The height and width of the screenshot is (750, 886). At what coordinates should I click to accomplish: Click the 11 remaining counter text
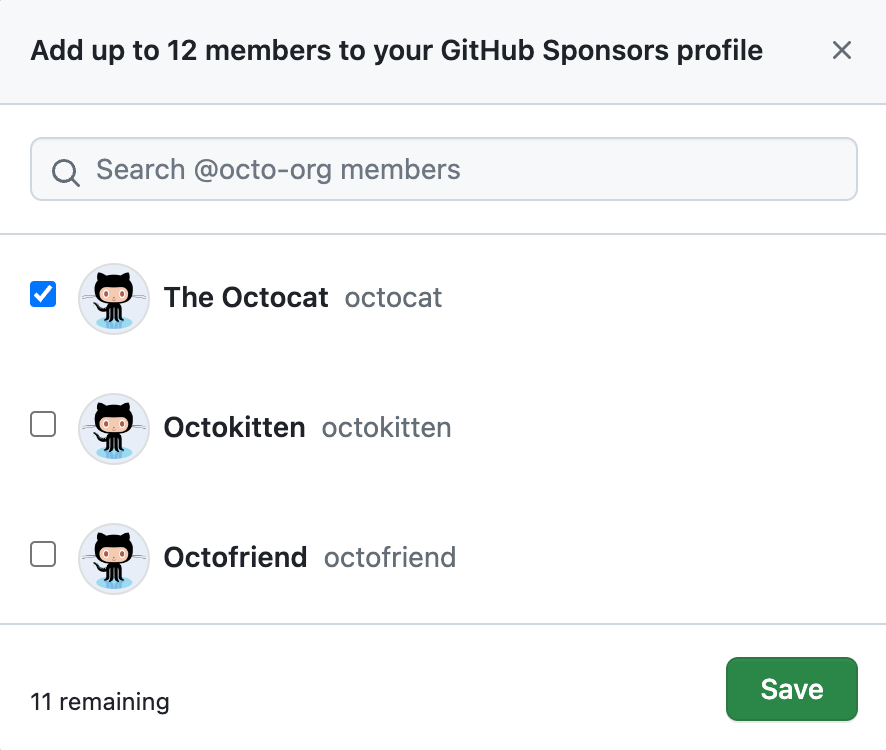[98, 702]
